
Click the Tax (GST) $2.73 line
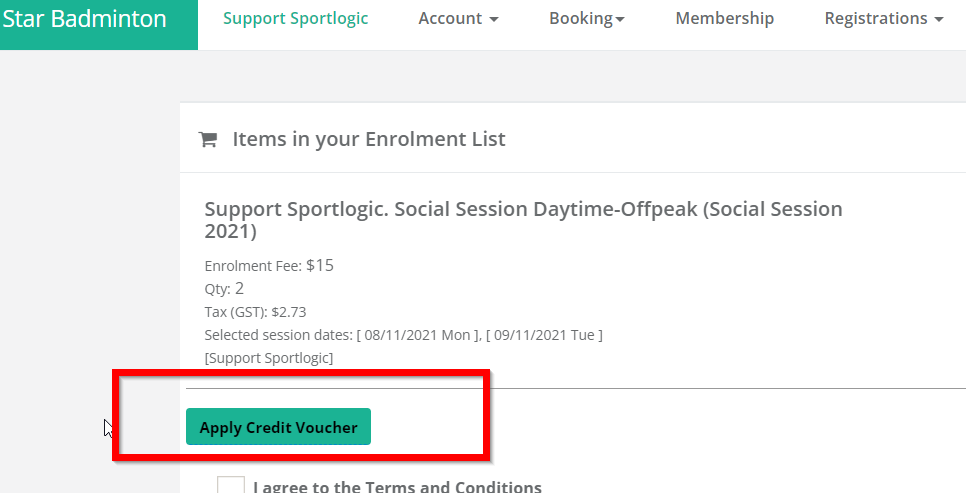click(256, 312)
